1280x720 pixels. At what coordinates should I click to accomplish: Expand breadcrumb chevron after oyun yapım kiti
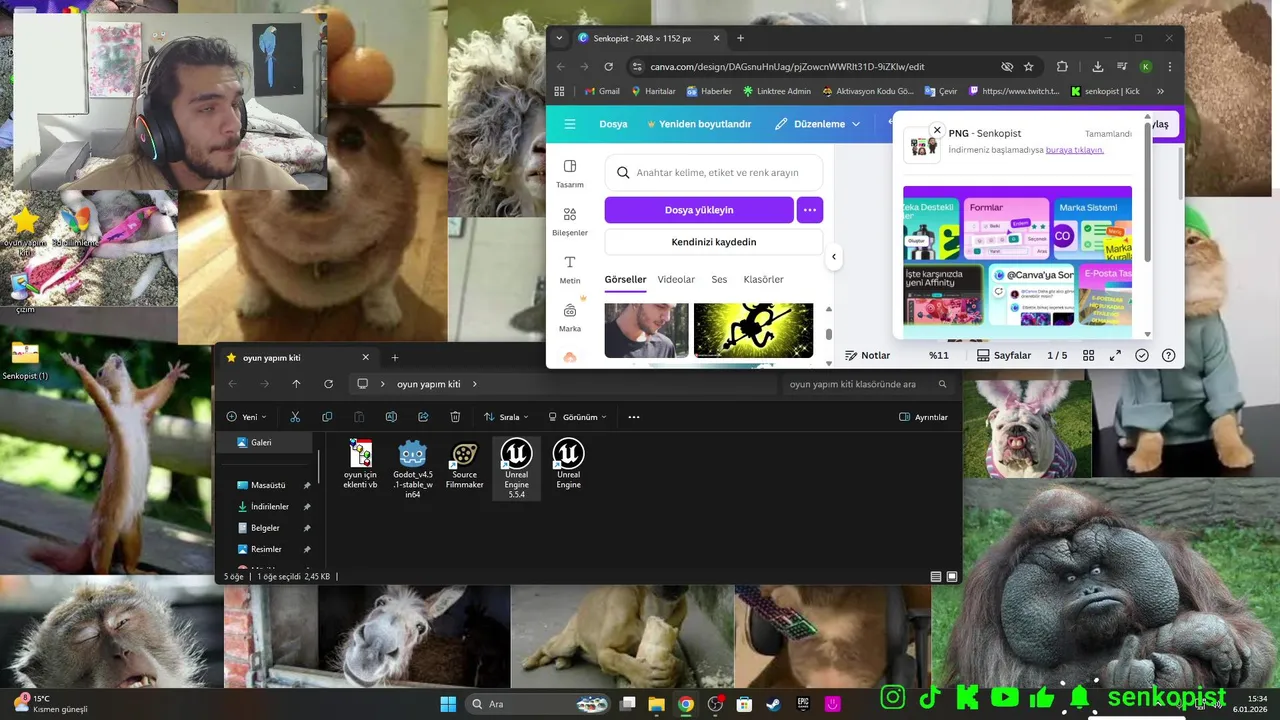[x=474, y=384]
